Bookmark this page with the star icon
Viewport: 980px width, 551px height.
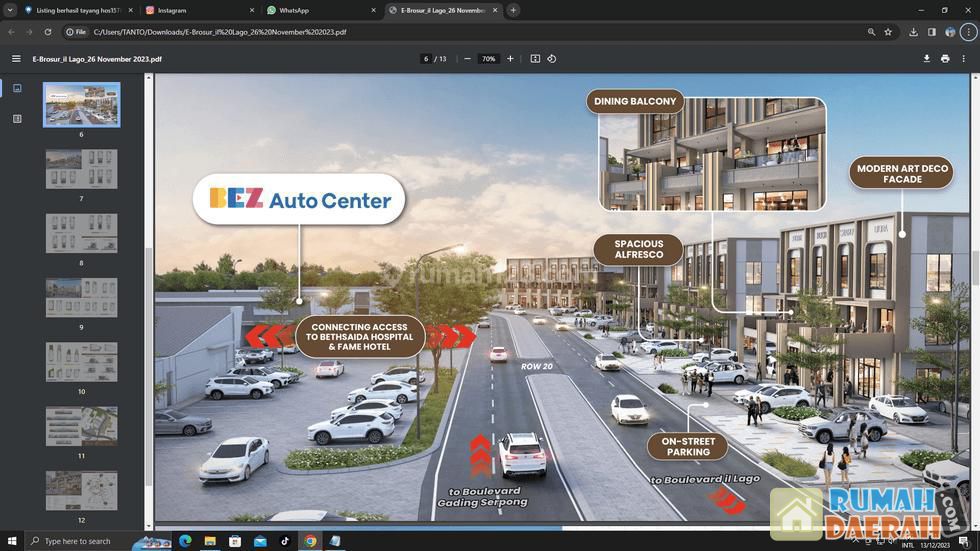click(888, 32)
